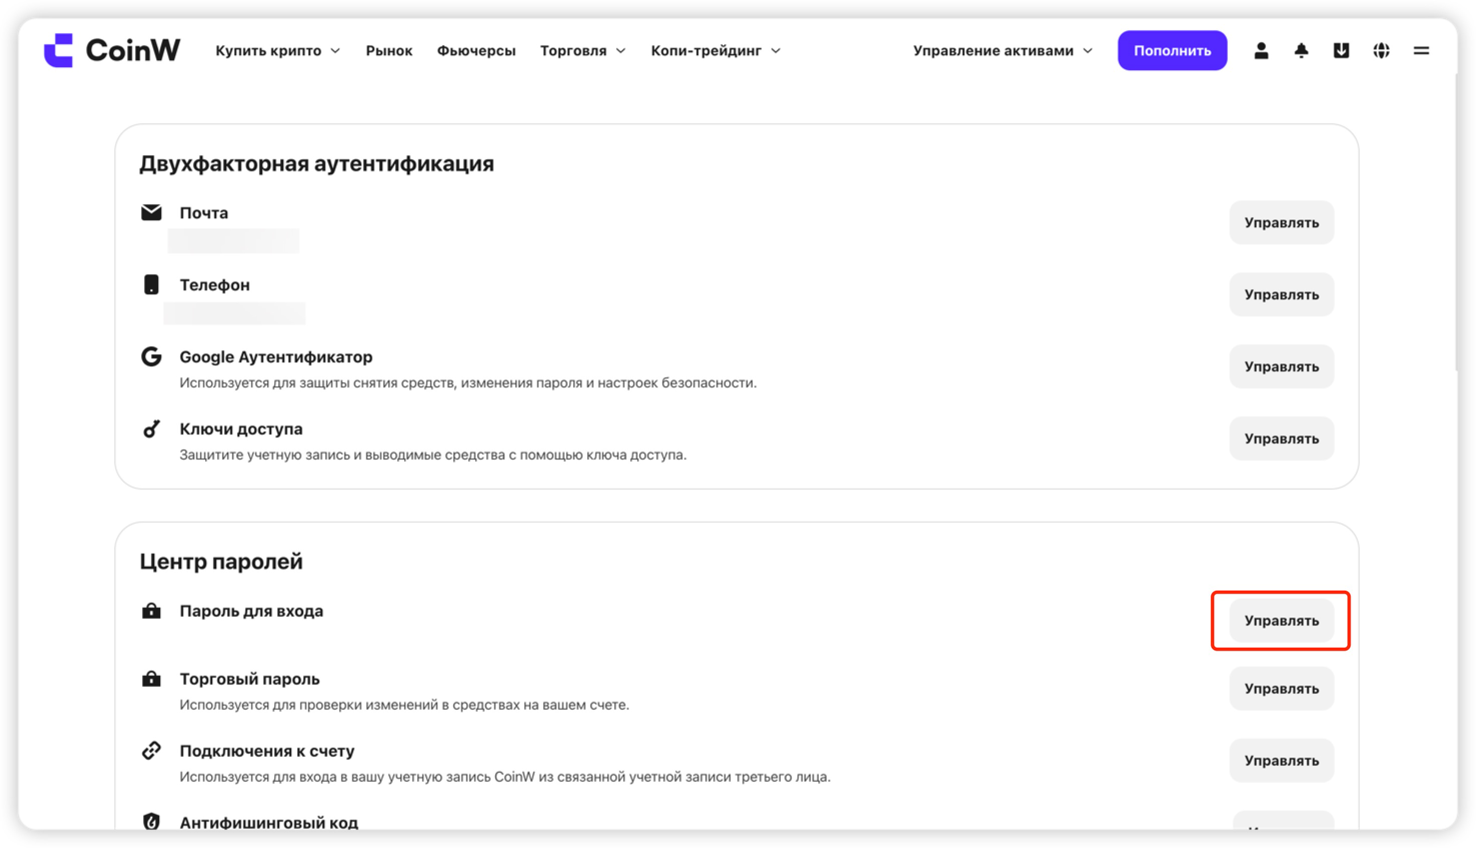Open the Фьючерсы menu item
This screenshot has height=848, width=1476.
(476, 50)
